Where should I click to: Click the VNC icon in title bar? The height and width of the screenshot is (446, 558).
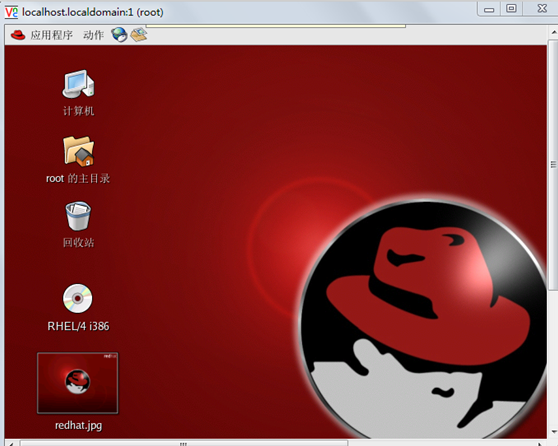click(11, 12)
